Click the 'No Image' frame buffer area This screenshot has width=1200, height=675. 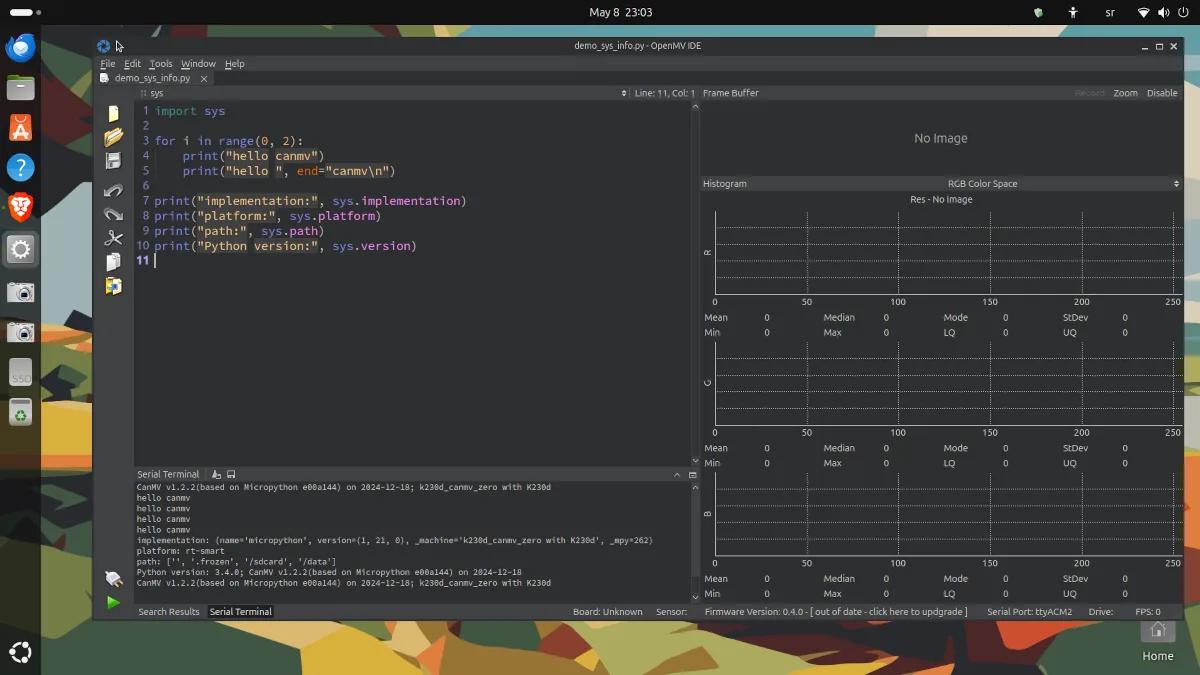[941, 139]
